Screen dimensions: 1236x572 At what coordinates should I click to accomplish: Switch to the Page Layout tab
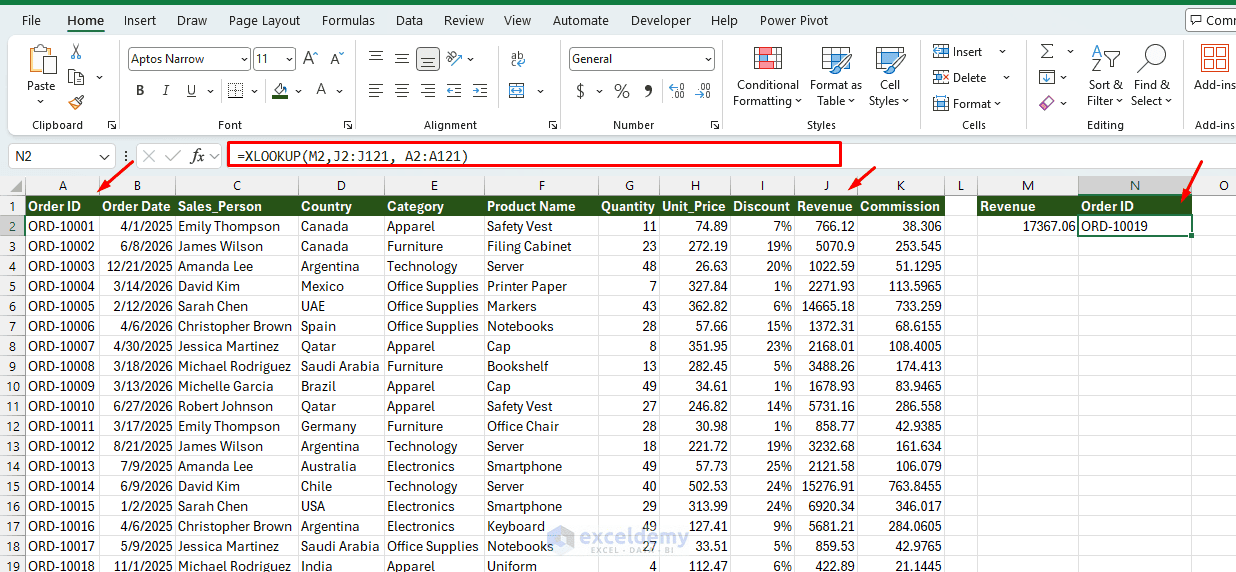tap(264, 20)
